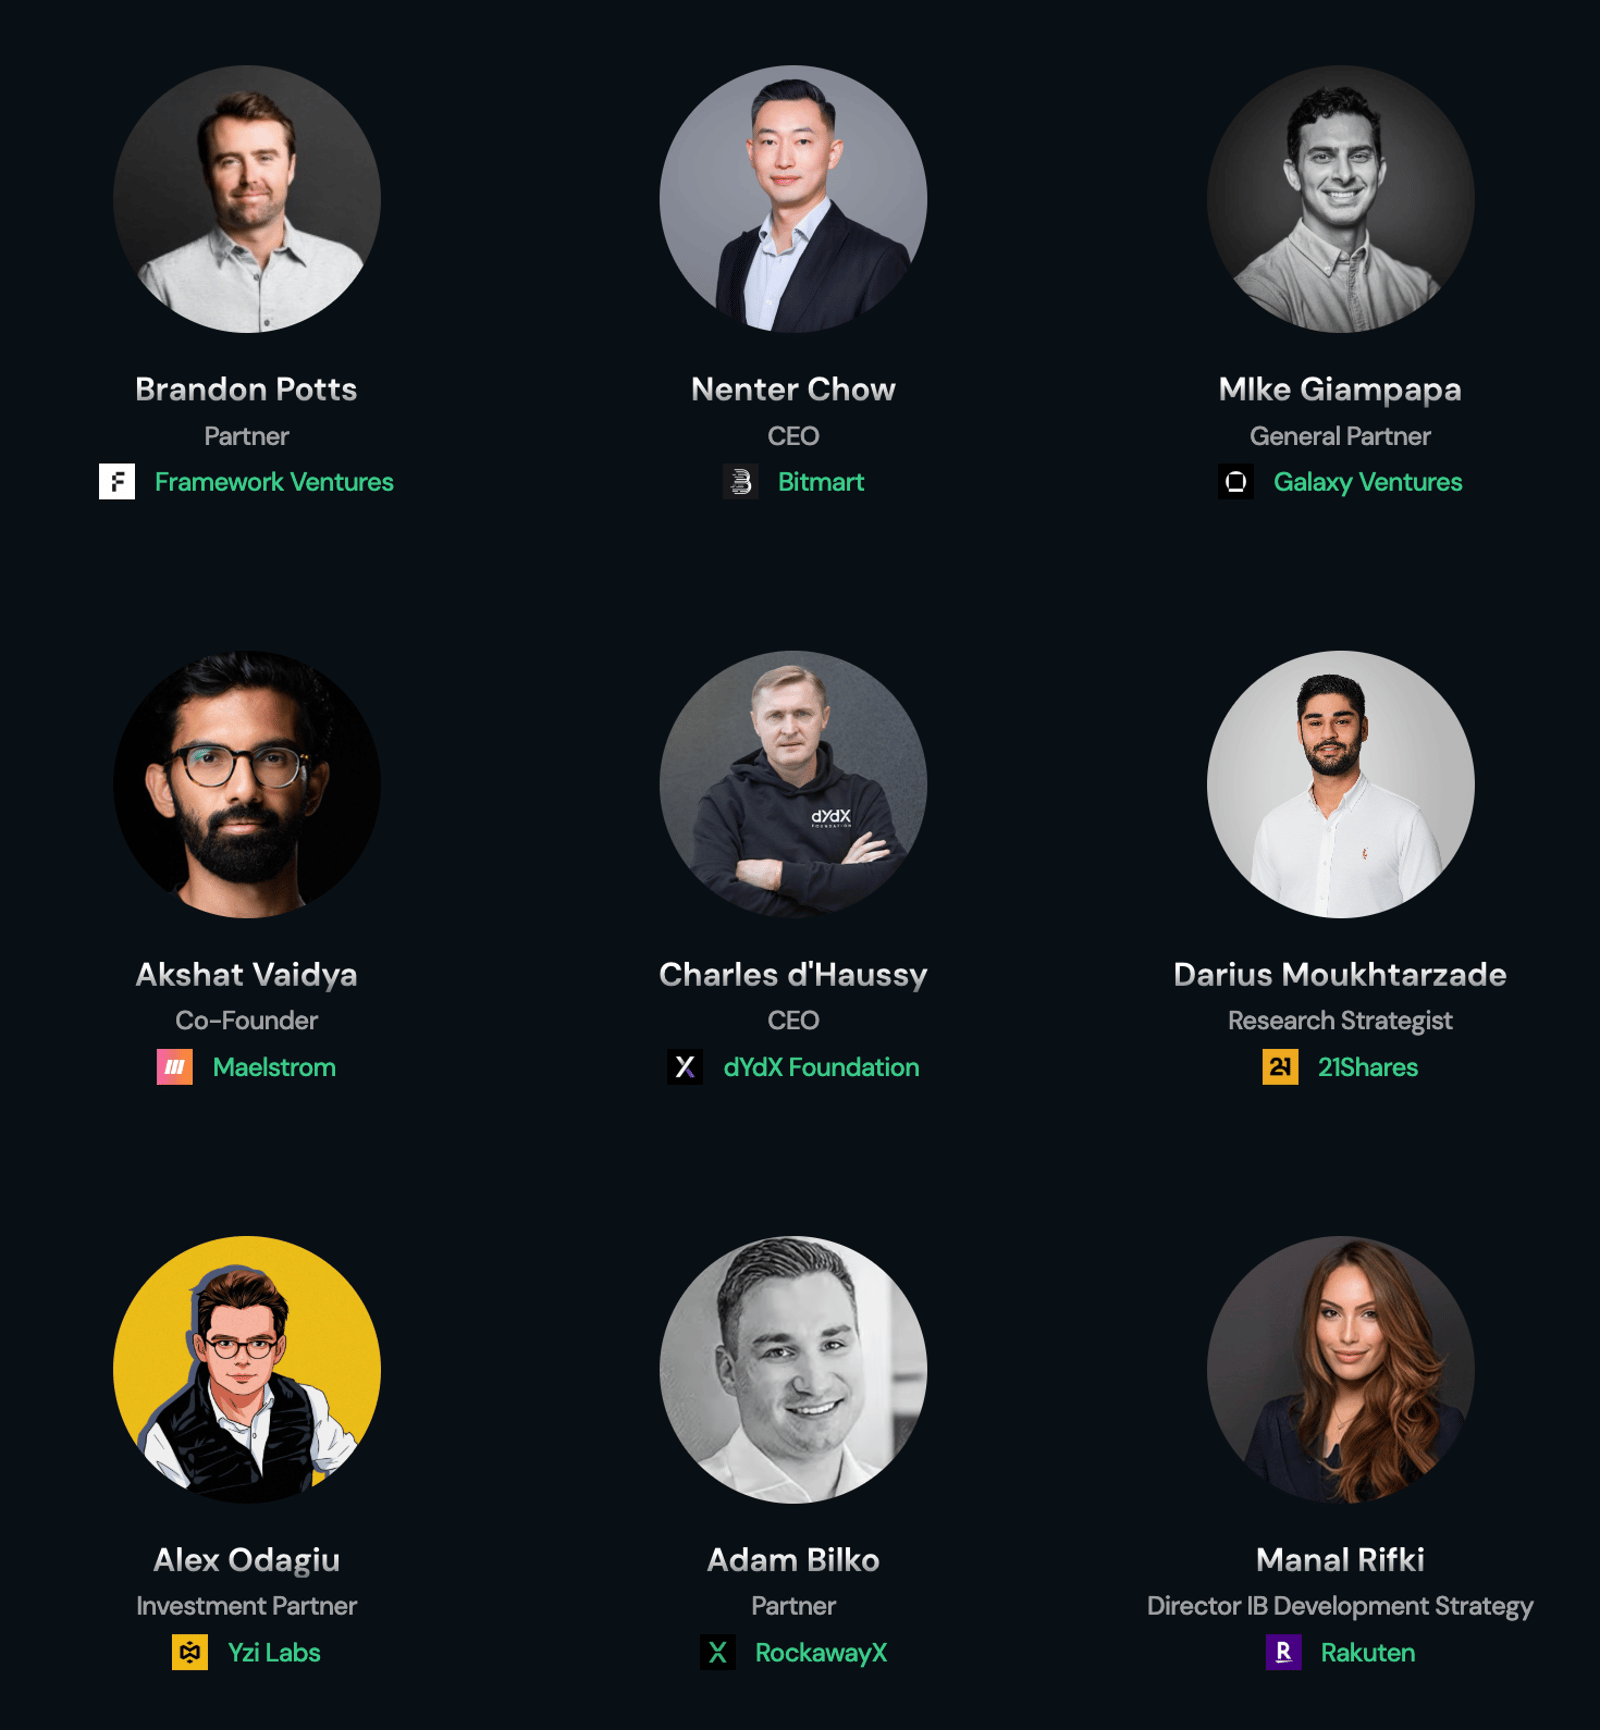Click the Bitmart logo icon
Viewport: 1600px width, 1730px height.
(740, 482)
